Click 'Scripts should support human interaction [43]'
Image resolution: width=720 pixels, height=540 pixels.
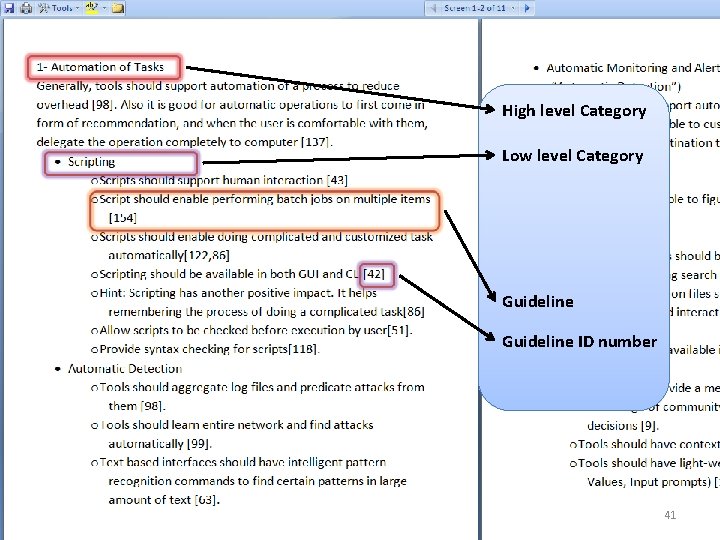tap(223, 180)
